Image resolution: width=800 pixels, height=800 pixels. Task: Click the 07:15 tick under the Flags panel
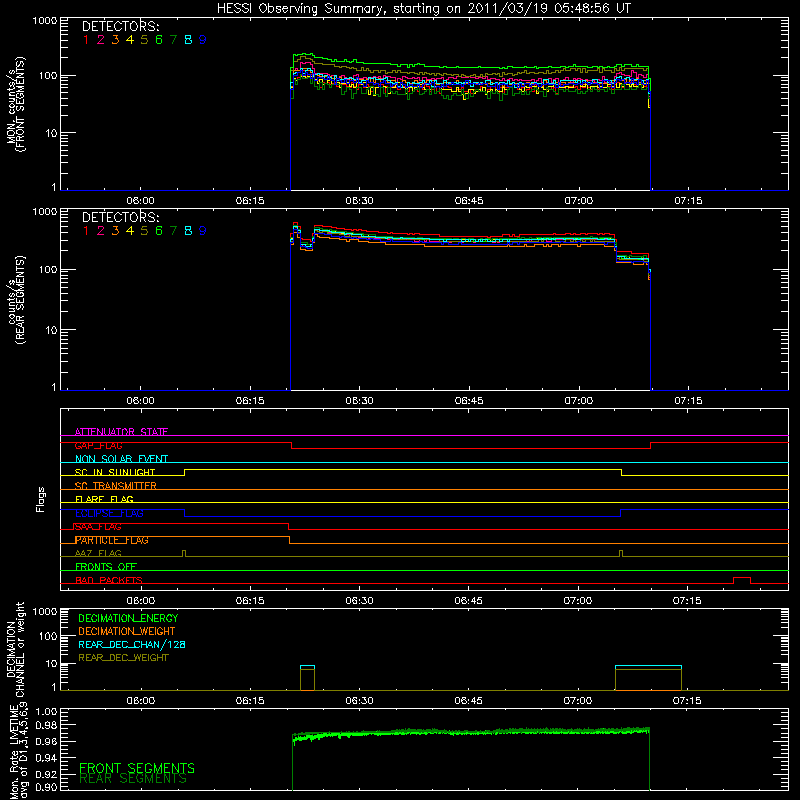[687, 601]
